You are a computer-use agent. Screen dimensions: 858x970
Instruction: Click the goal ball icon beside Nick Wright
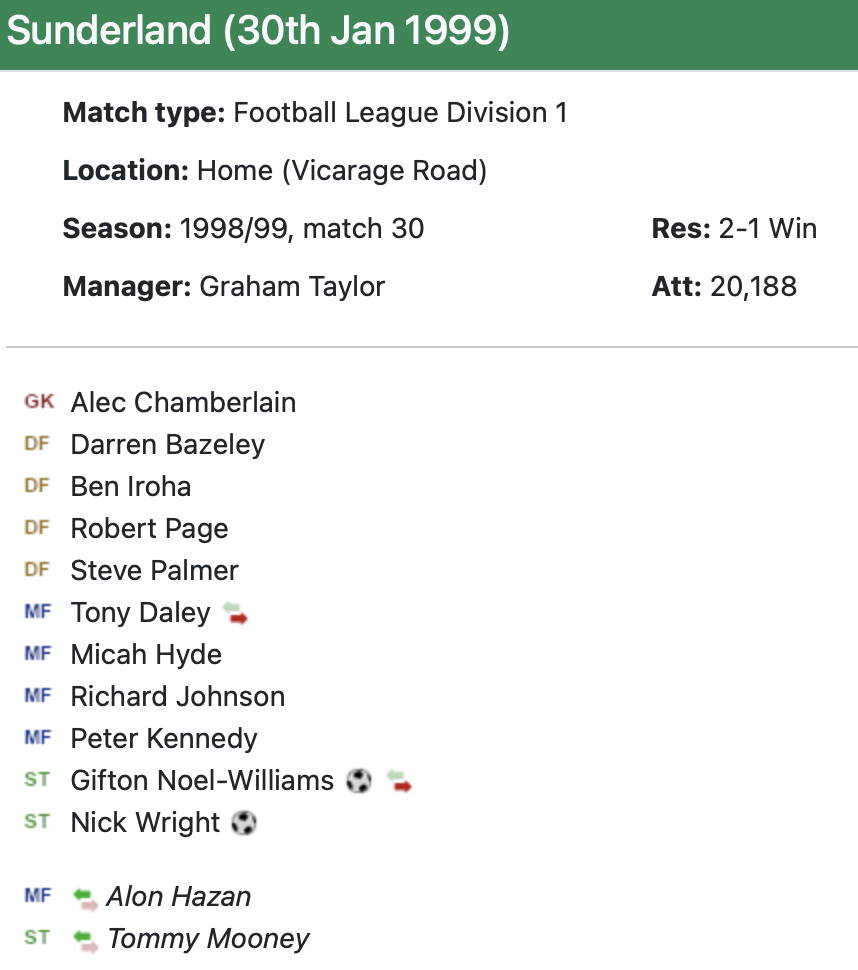click(243, 823)
